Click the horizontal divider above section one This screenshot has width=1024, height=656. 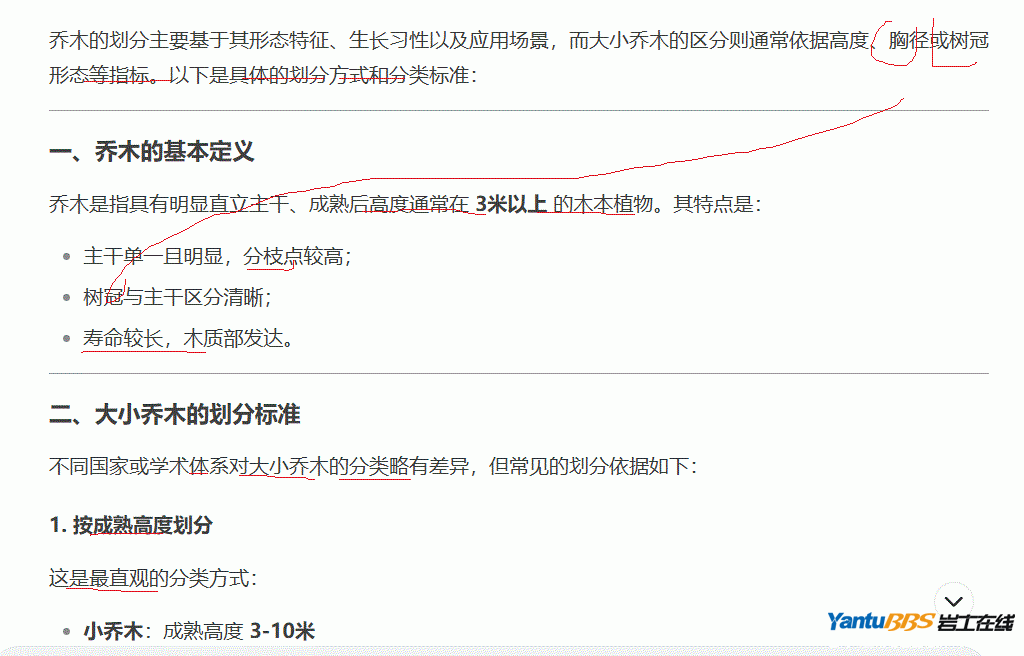click(x=518, y=110)
